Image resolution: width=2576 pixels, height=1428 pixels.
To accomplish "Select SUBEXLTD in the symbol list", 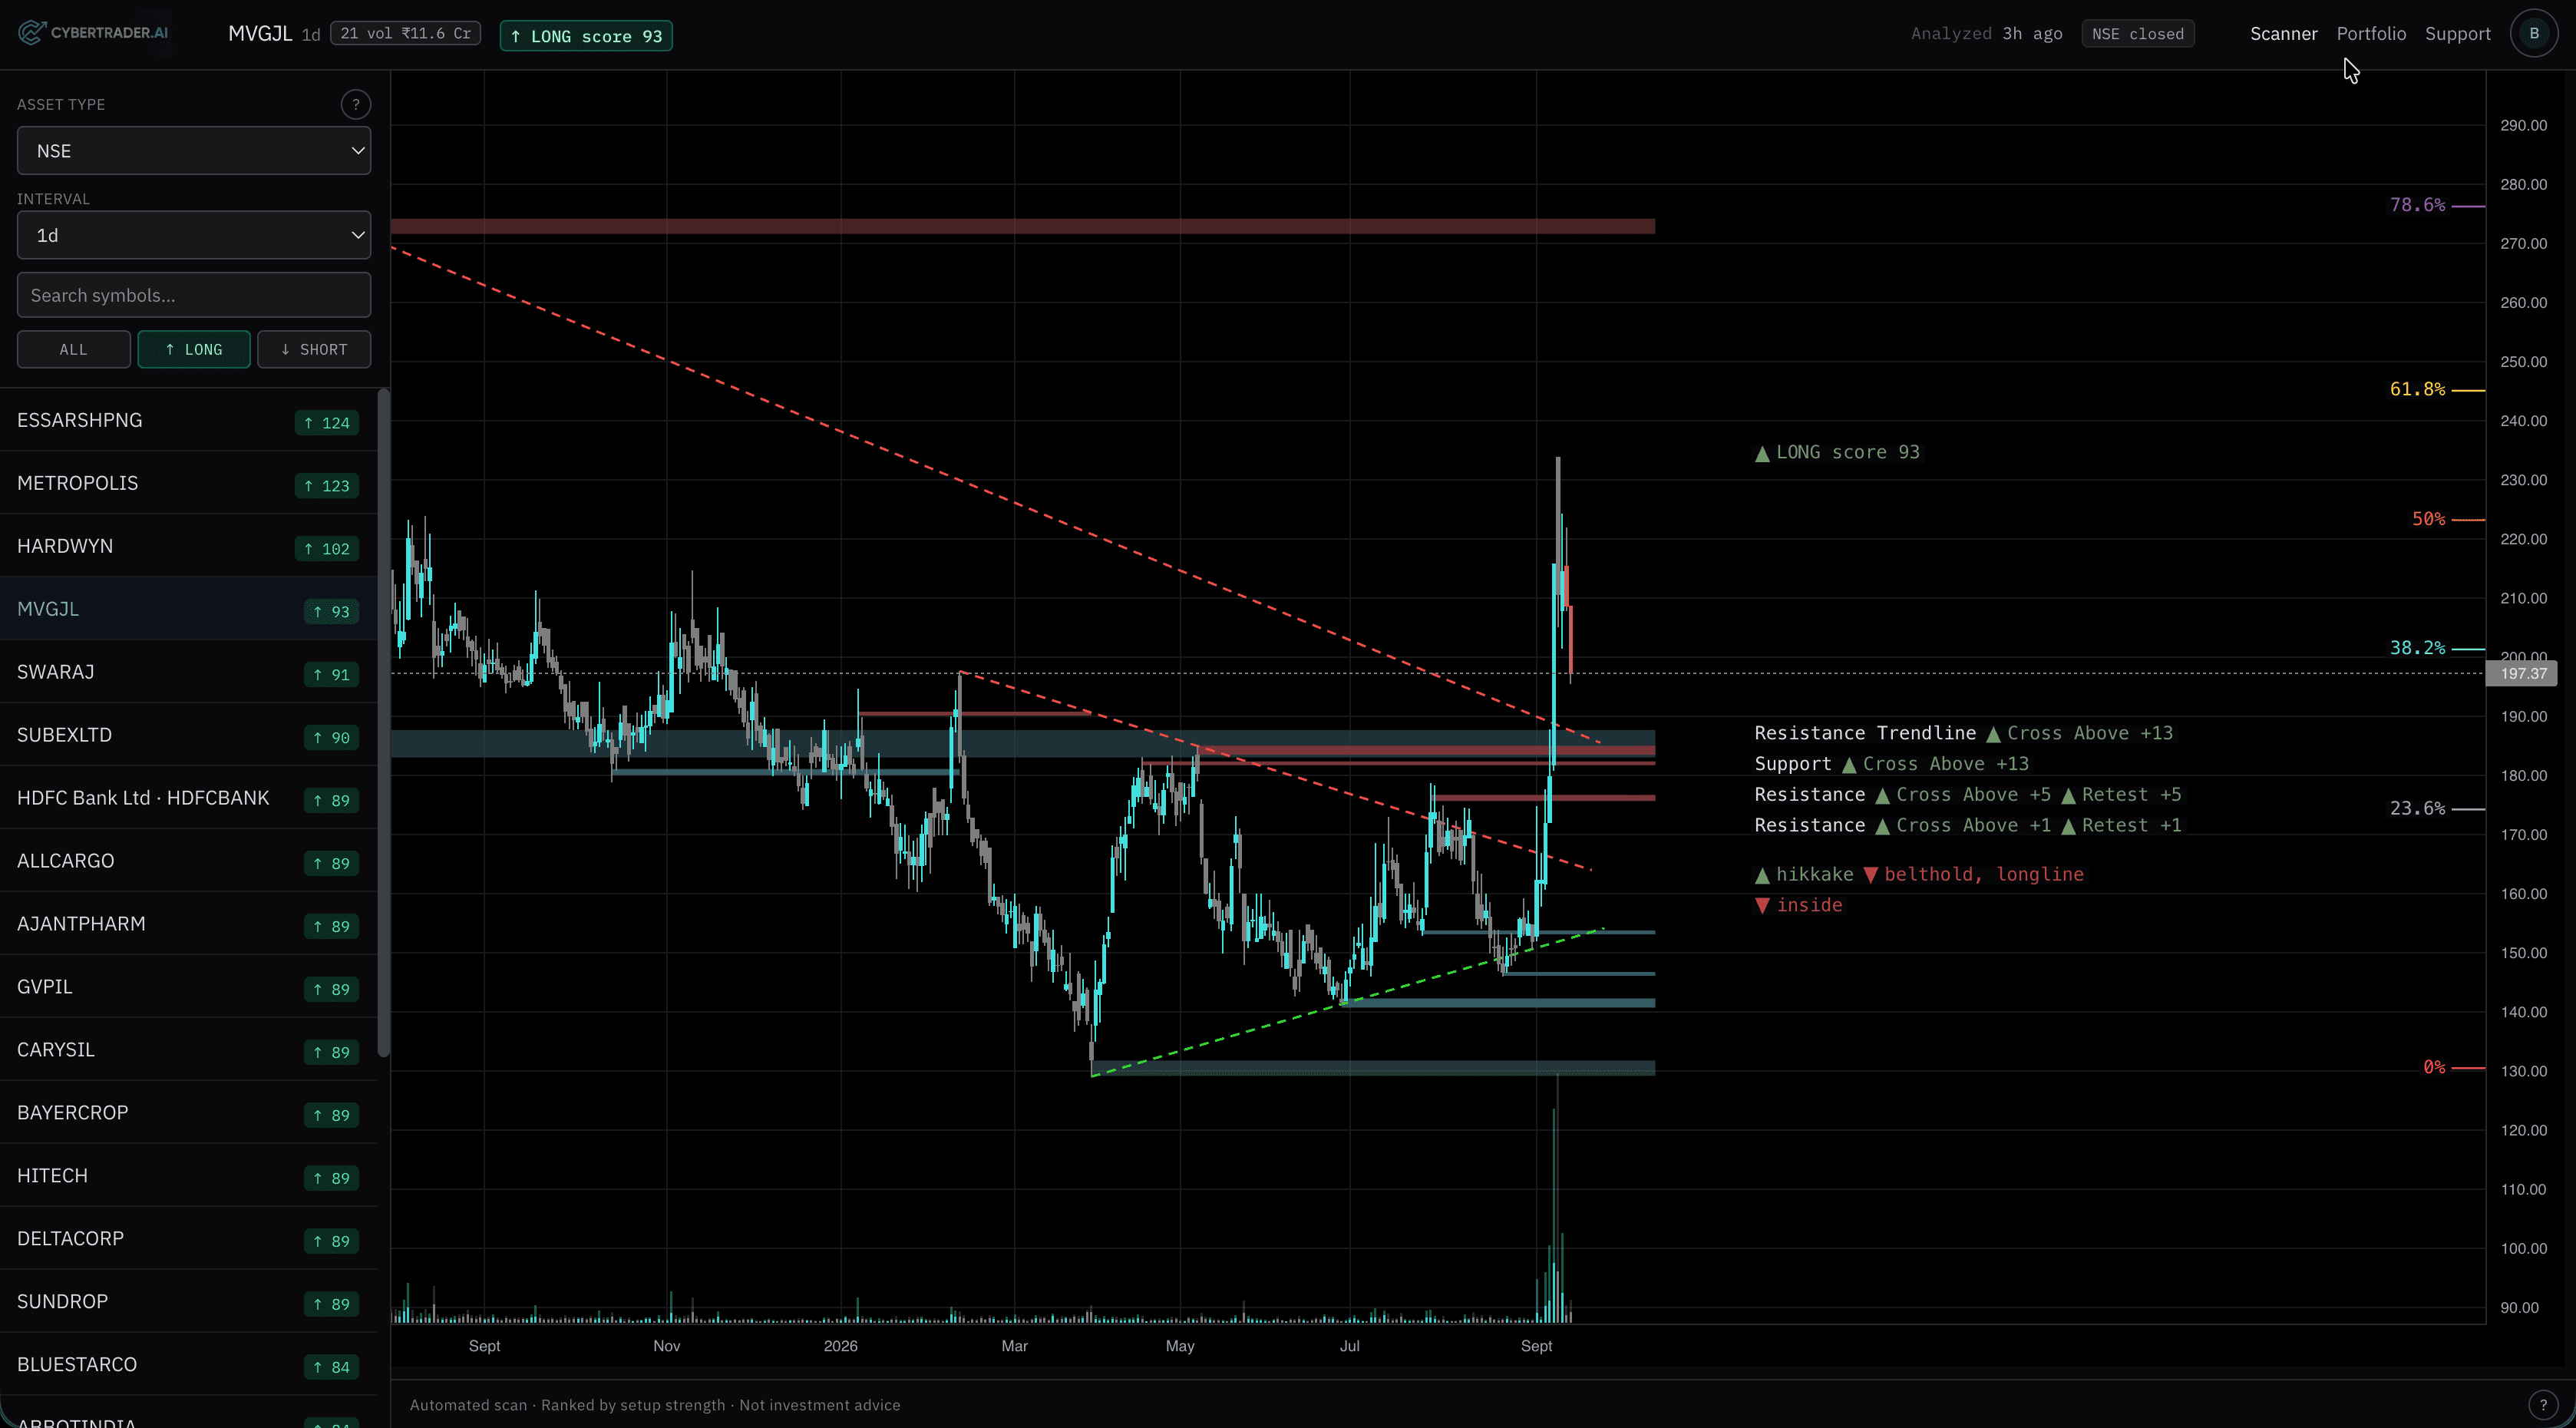I will (189, 735).
